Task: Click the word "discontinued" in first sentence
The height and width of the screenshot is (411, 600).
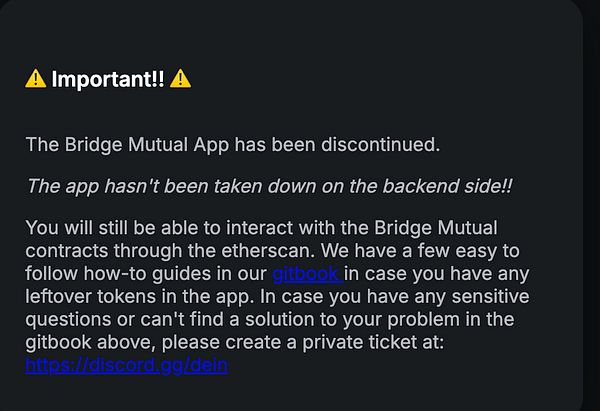Action: [381, 145]
